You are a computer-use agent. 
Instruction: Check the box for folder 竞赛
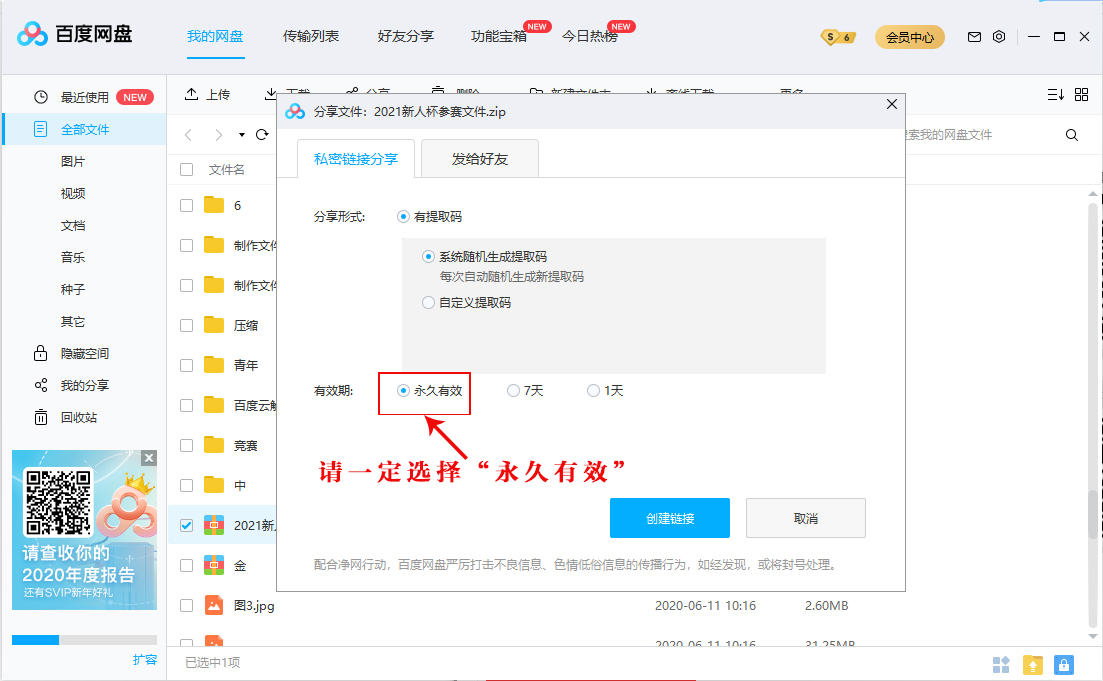click(x=186, y=445)
